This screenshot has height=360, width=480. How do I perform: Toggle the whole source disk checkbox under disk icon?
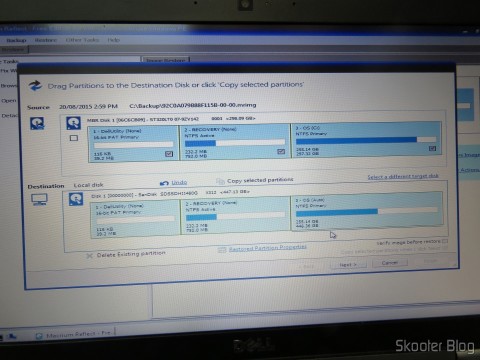point(74,138)
